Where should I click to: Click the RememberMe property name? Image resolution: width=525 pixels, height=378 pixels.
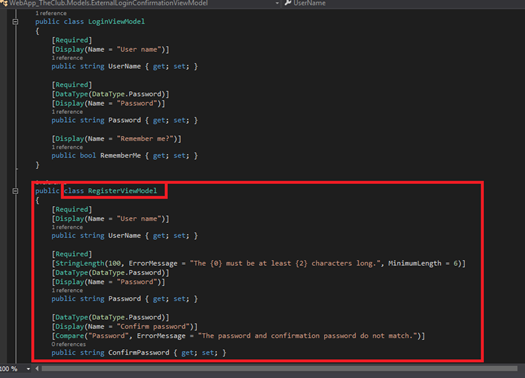121,156
